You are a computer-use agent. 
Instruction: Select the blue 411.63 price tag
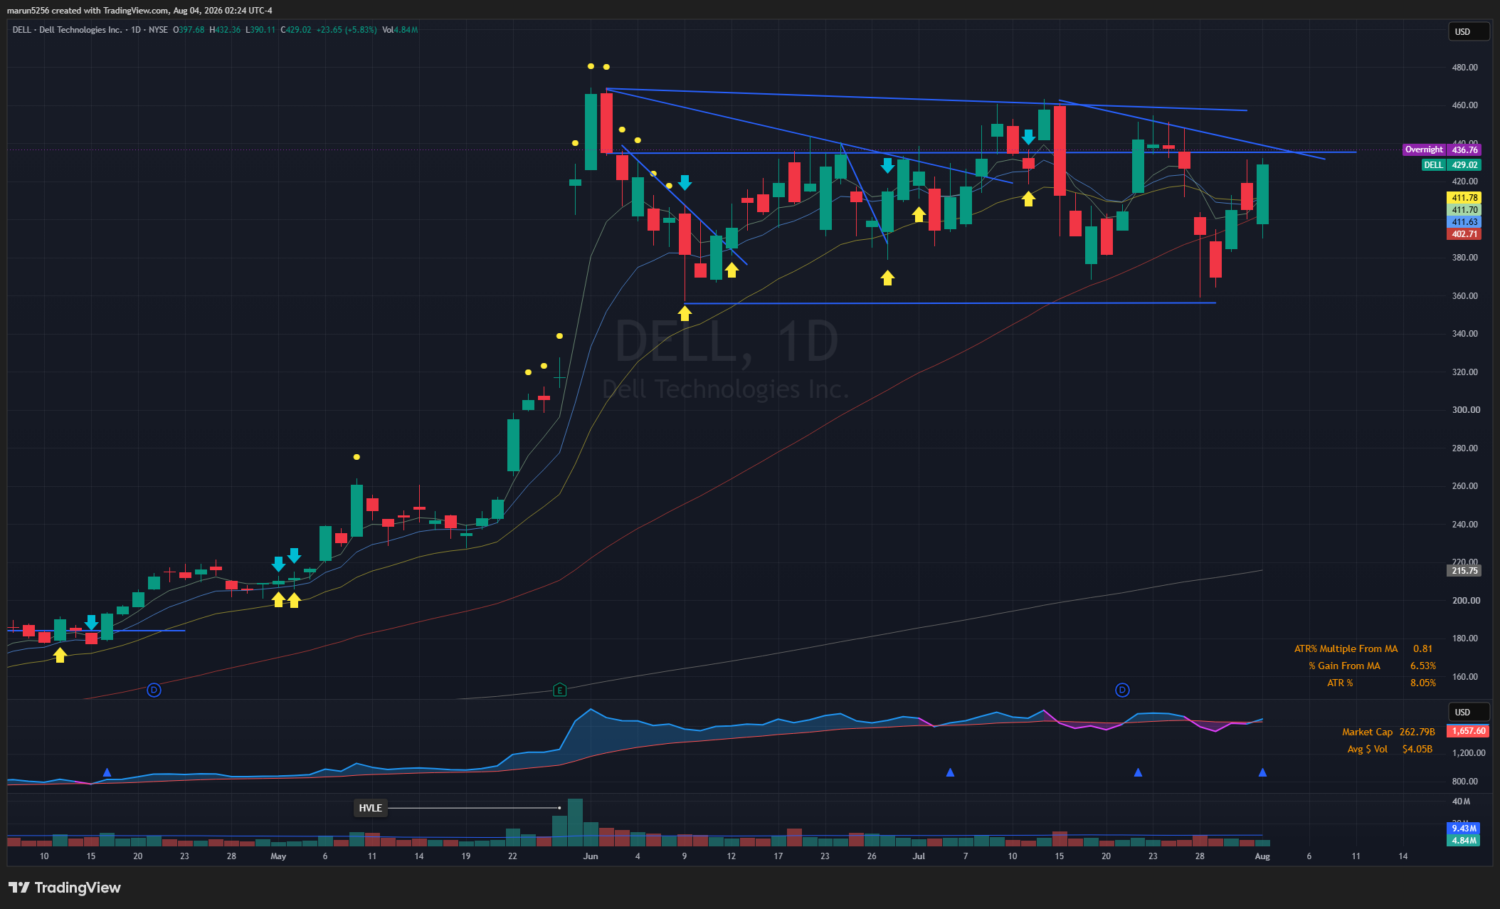[x=1465, y=222]
